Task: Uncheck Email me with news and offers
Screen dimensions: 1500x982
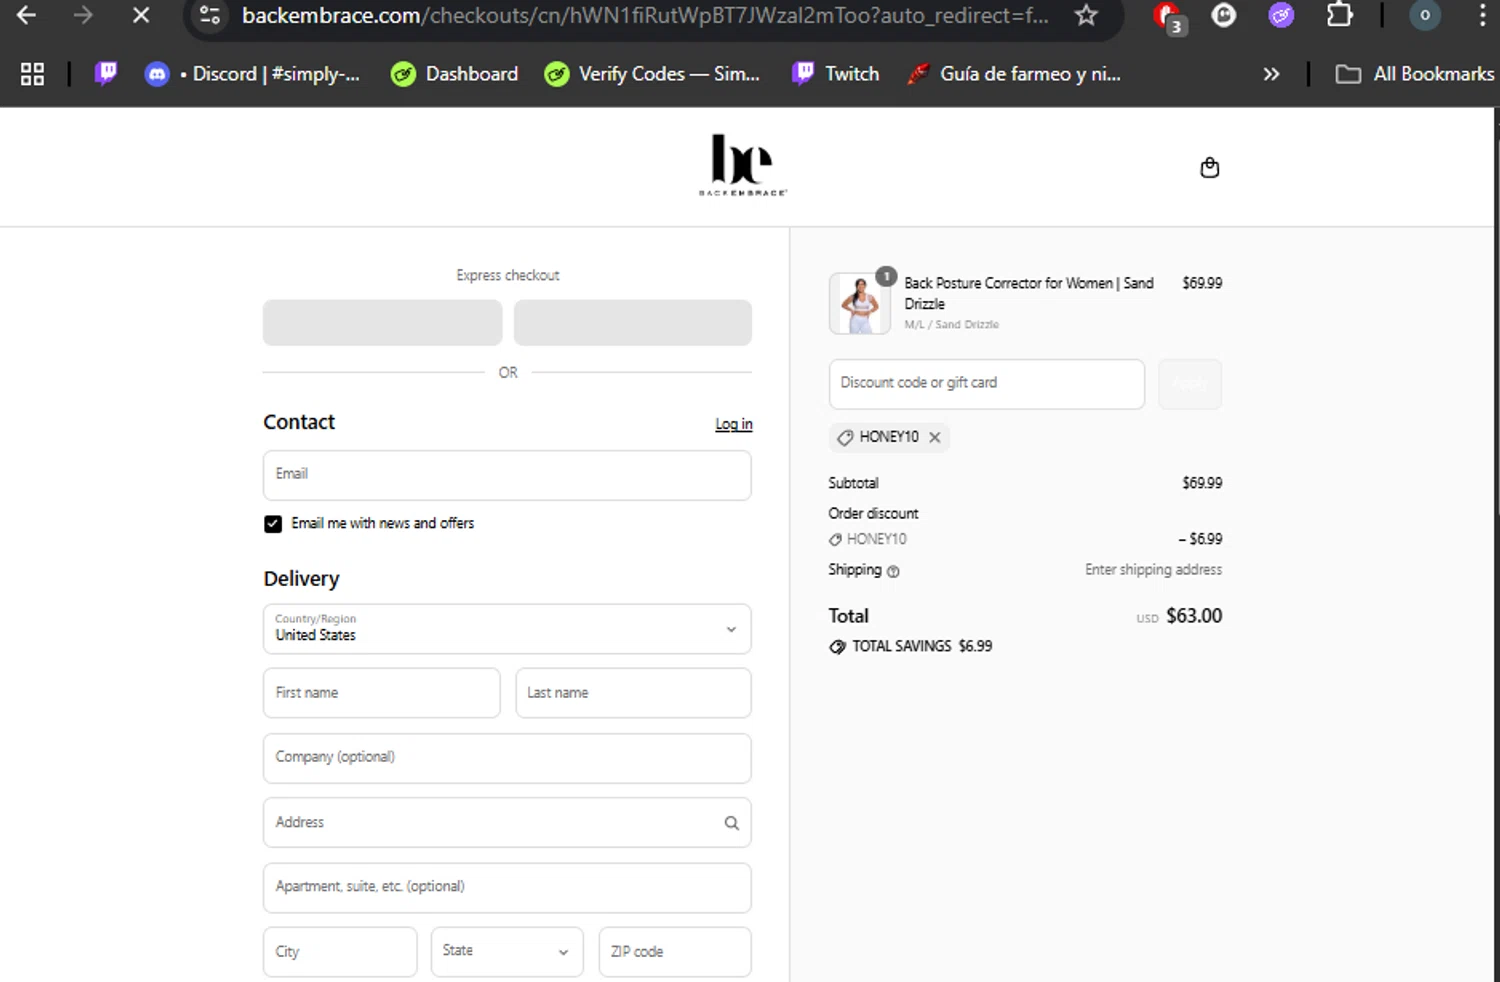Action: click(273, 524)
